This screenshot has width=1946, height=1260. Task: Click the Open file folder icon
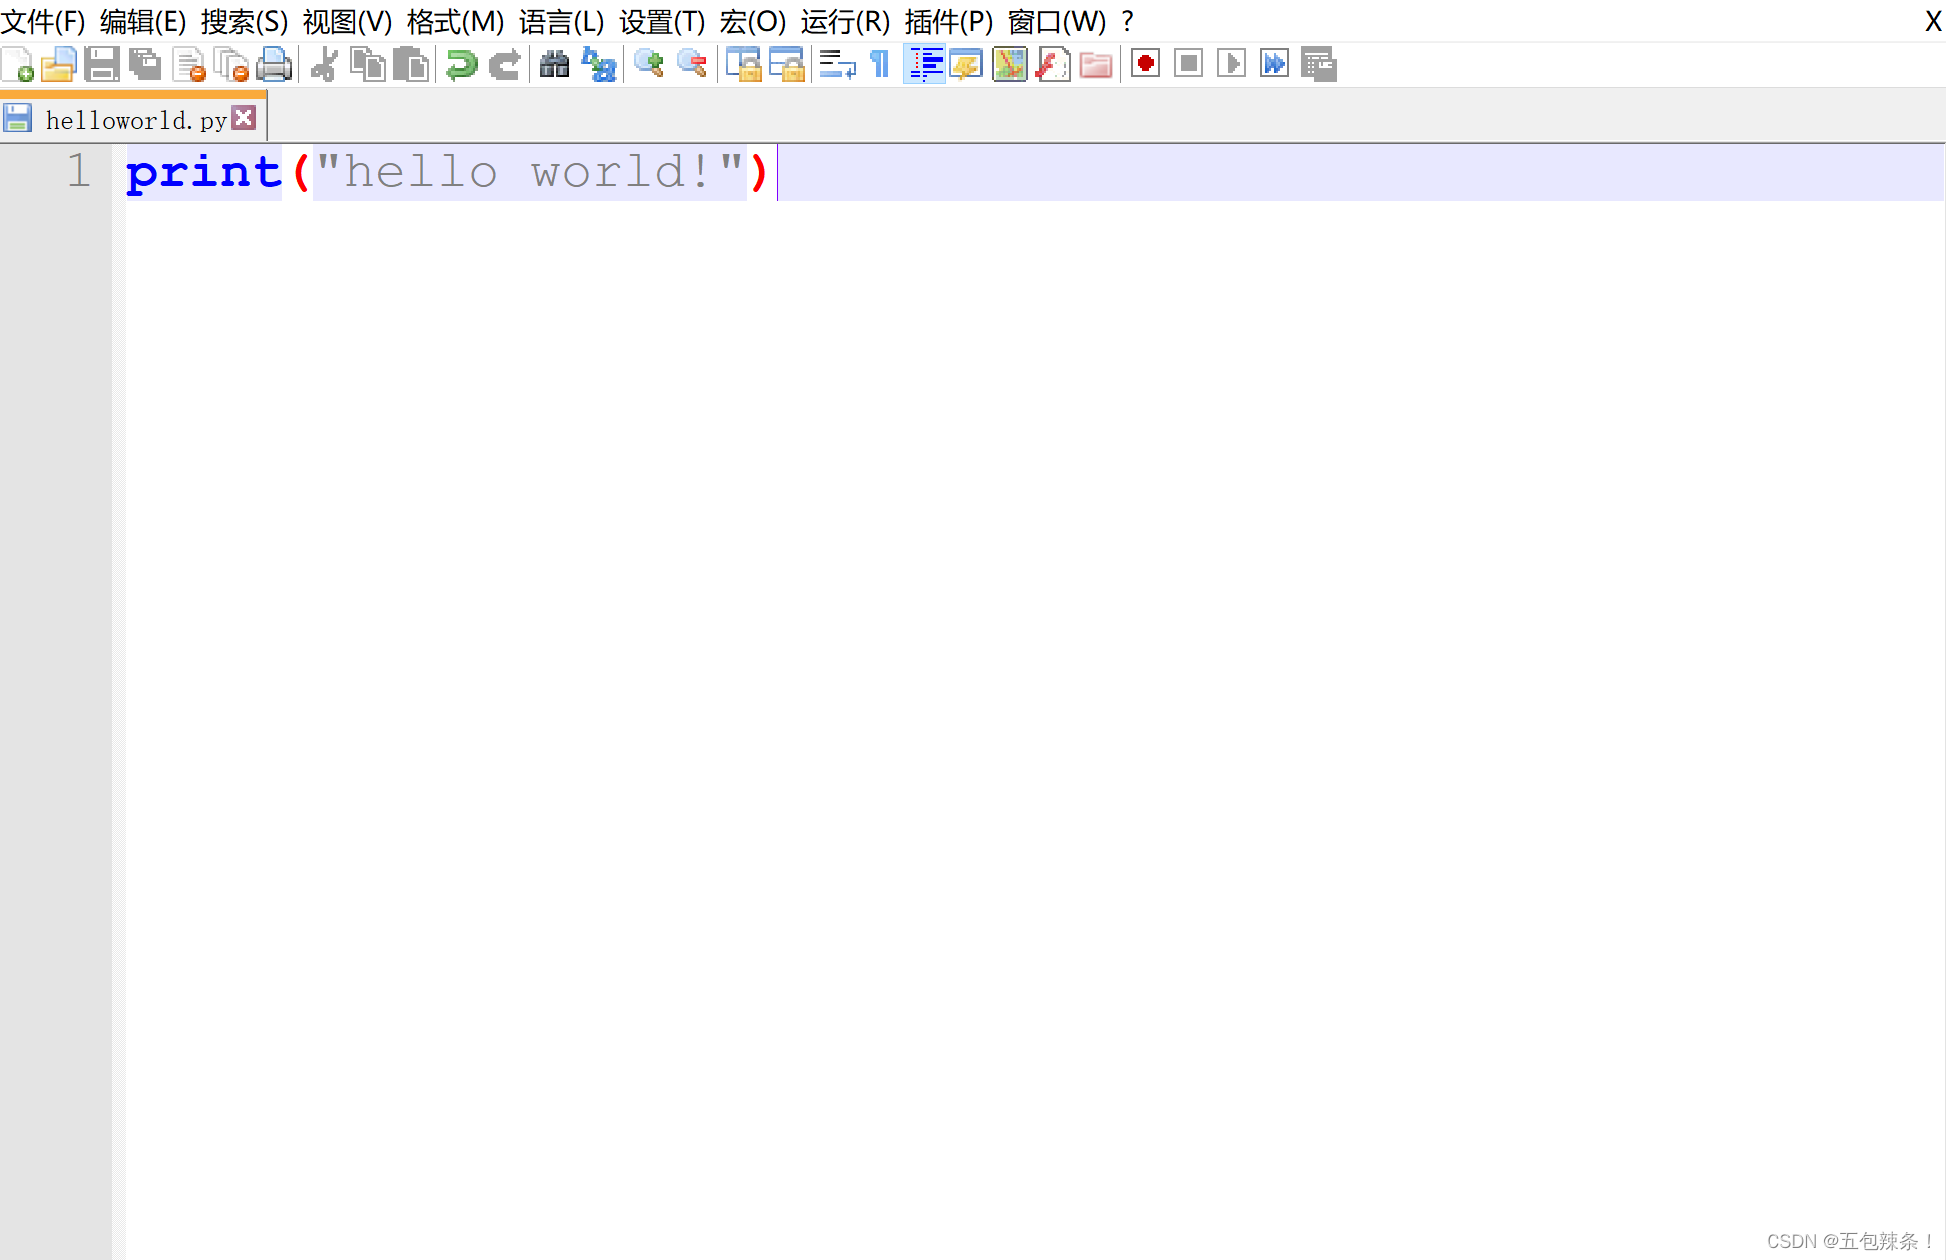click(x=59, y=65)
